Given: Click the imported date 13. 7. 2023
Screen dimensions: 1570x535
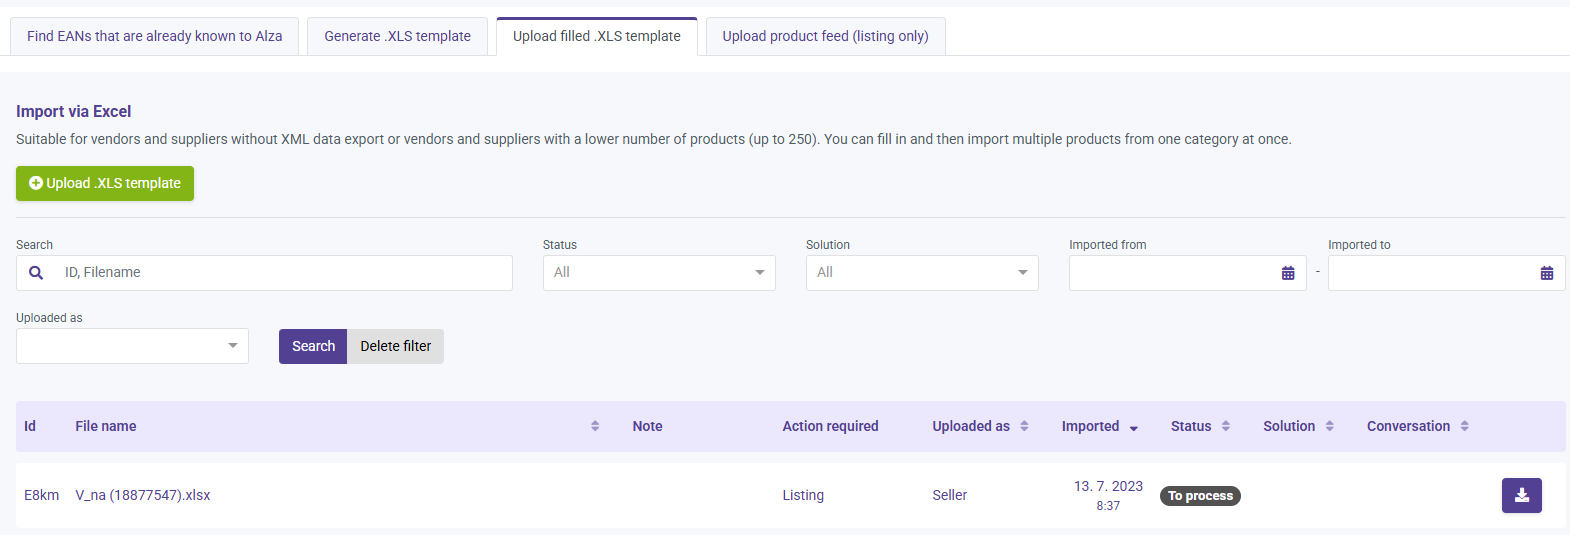Looking at the screenshot, I should (1108, 486).
